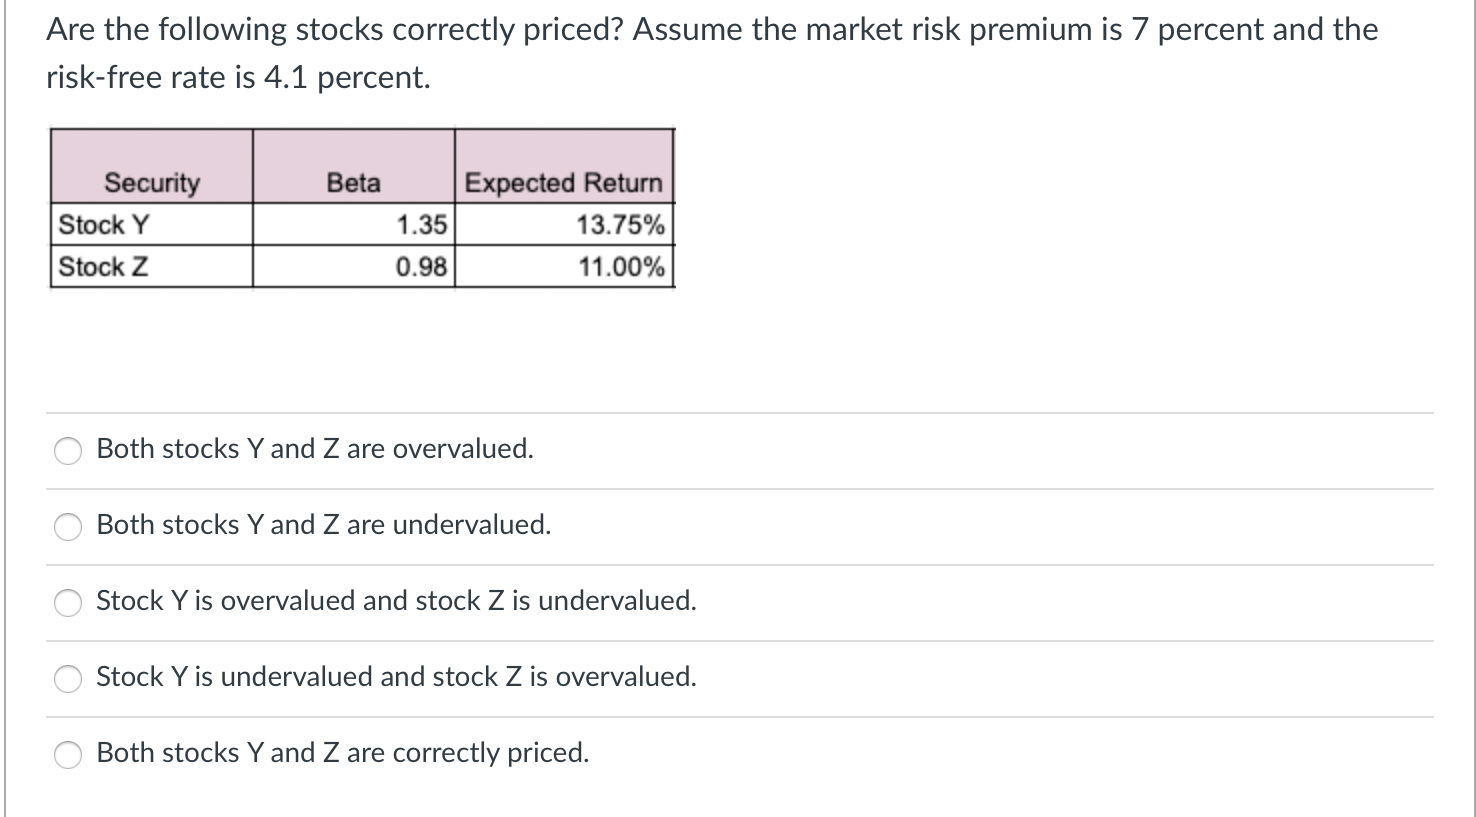Select radio button for both stocks undervalued
Viewport: 1476px width, 817px height.
tap(68, 527)
